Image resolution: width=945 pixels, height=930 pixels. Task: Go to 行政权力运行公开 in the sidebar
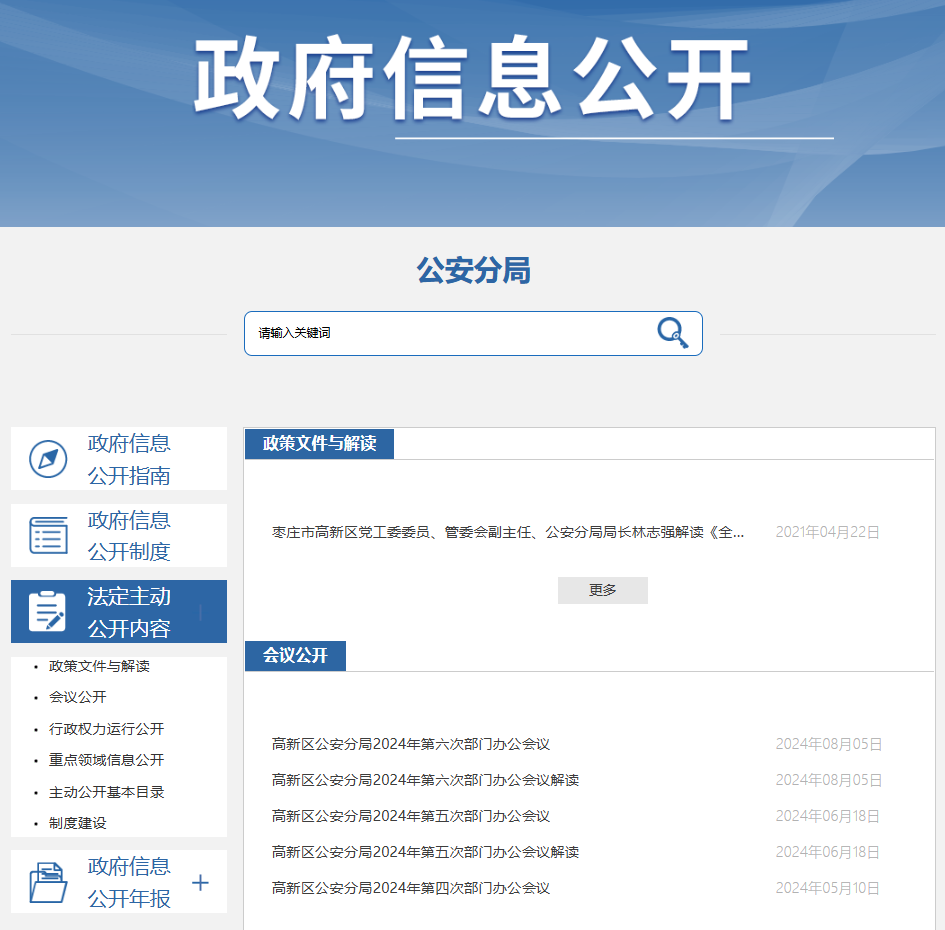tap(106, 729)
